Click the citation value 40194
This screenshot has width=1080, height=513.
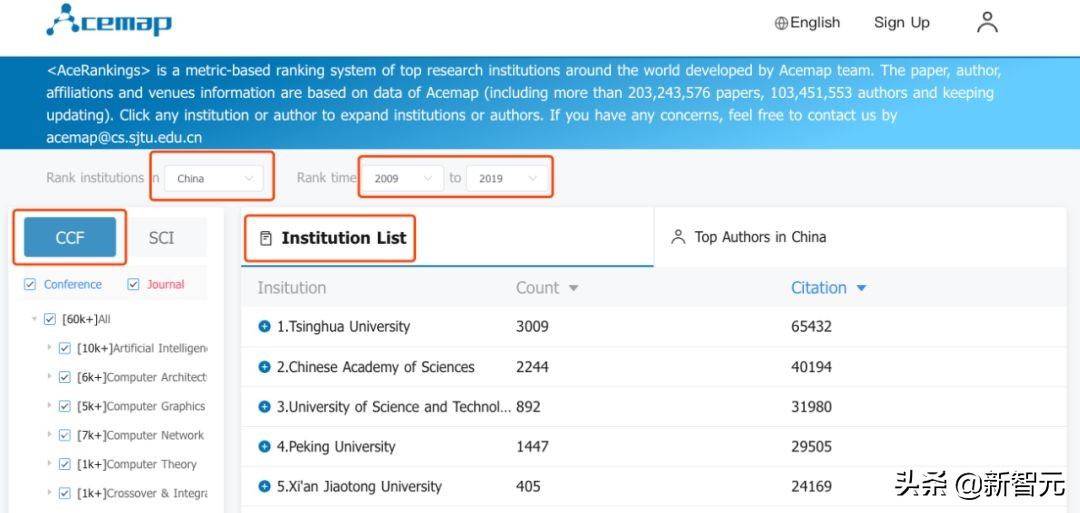pyautogui.click(x=811, y=367)
